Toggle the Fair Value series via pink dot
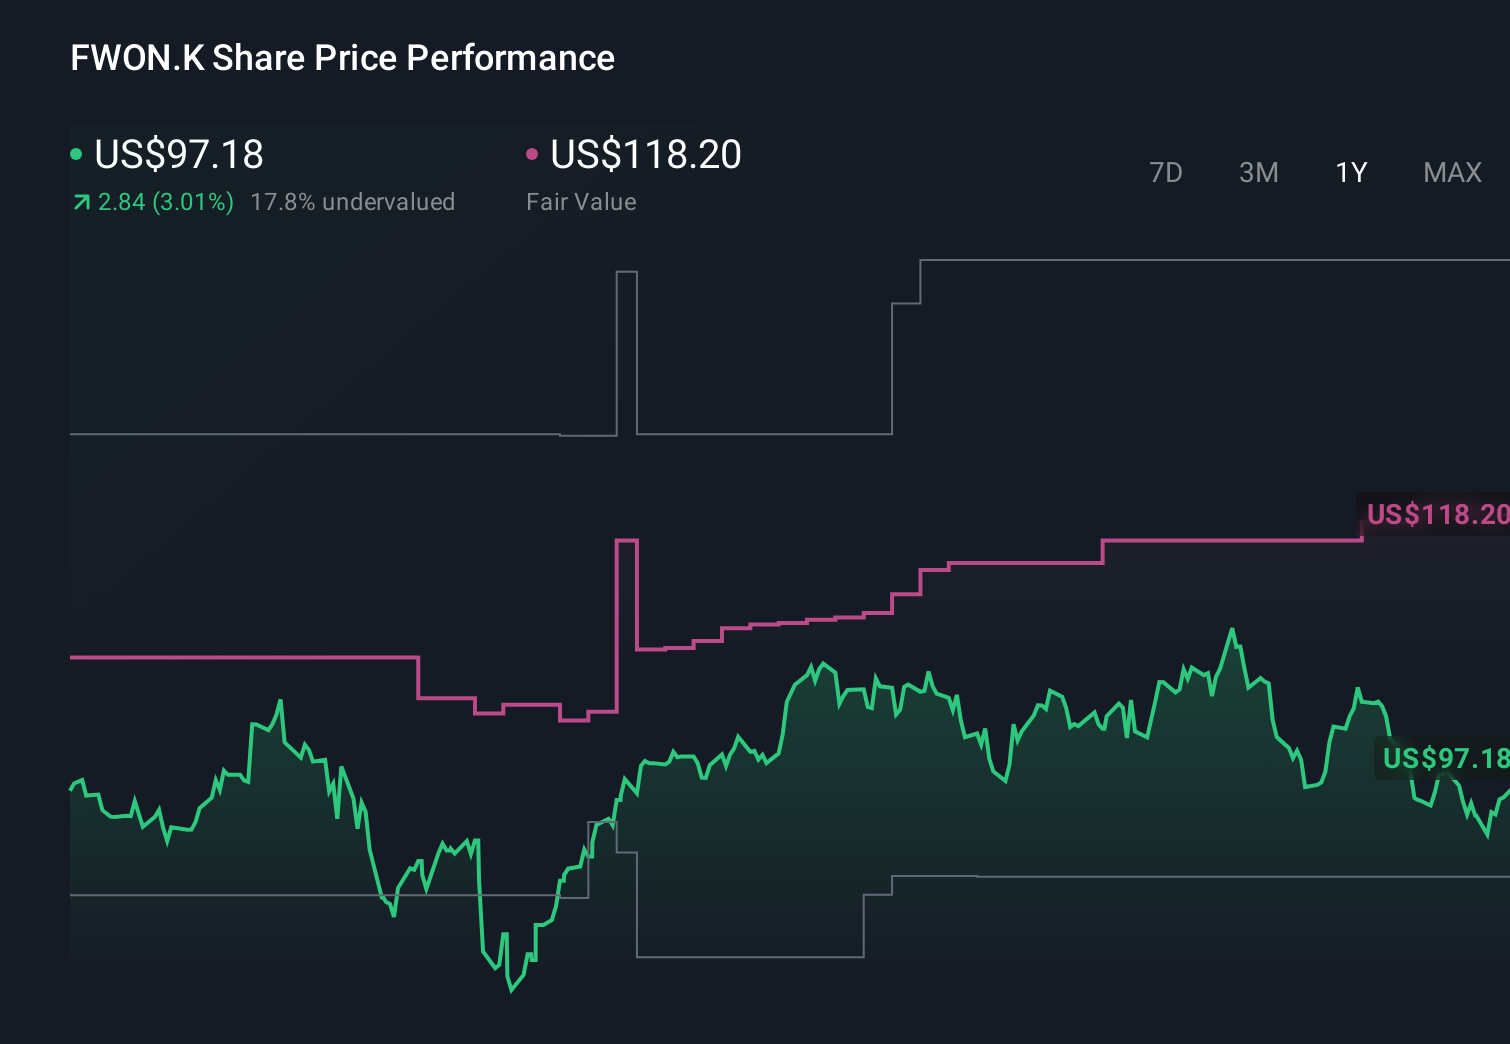This screenshot has height=1044, width=1510. (533, 153)
